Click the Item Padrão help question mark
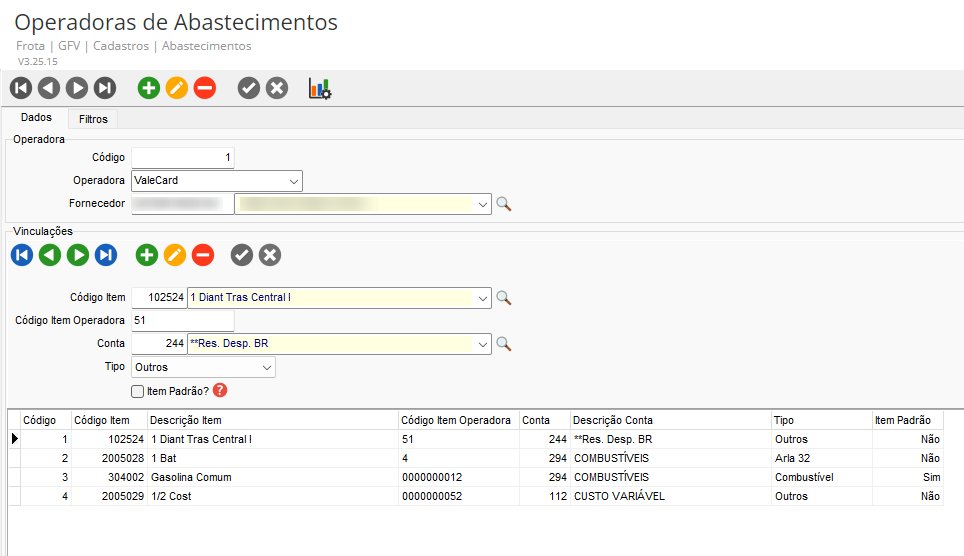Viewport: 964px width, 556px height. [x=220, y=391]
